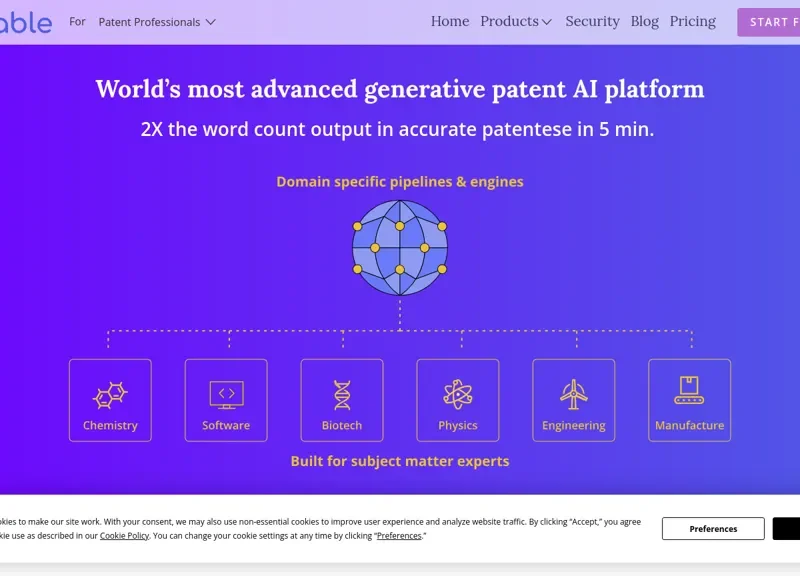800x576 pixels.
Task: Click the Start Free button
Action: tap(770, 22)
